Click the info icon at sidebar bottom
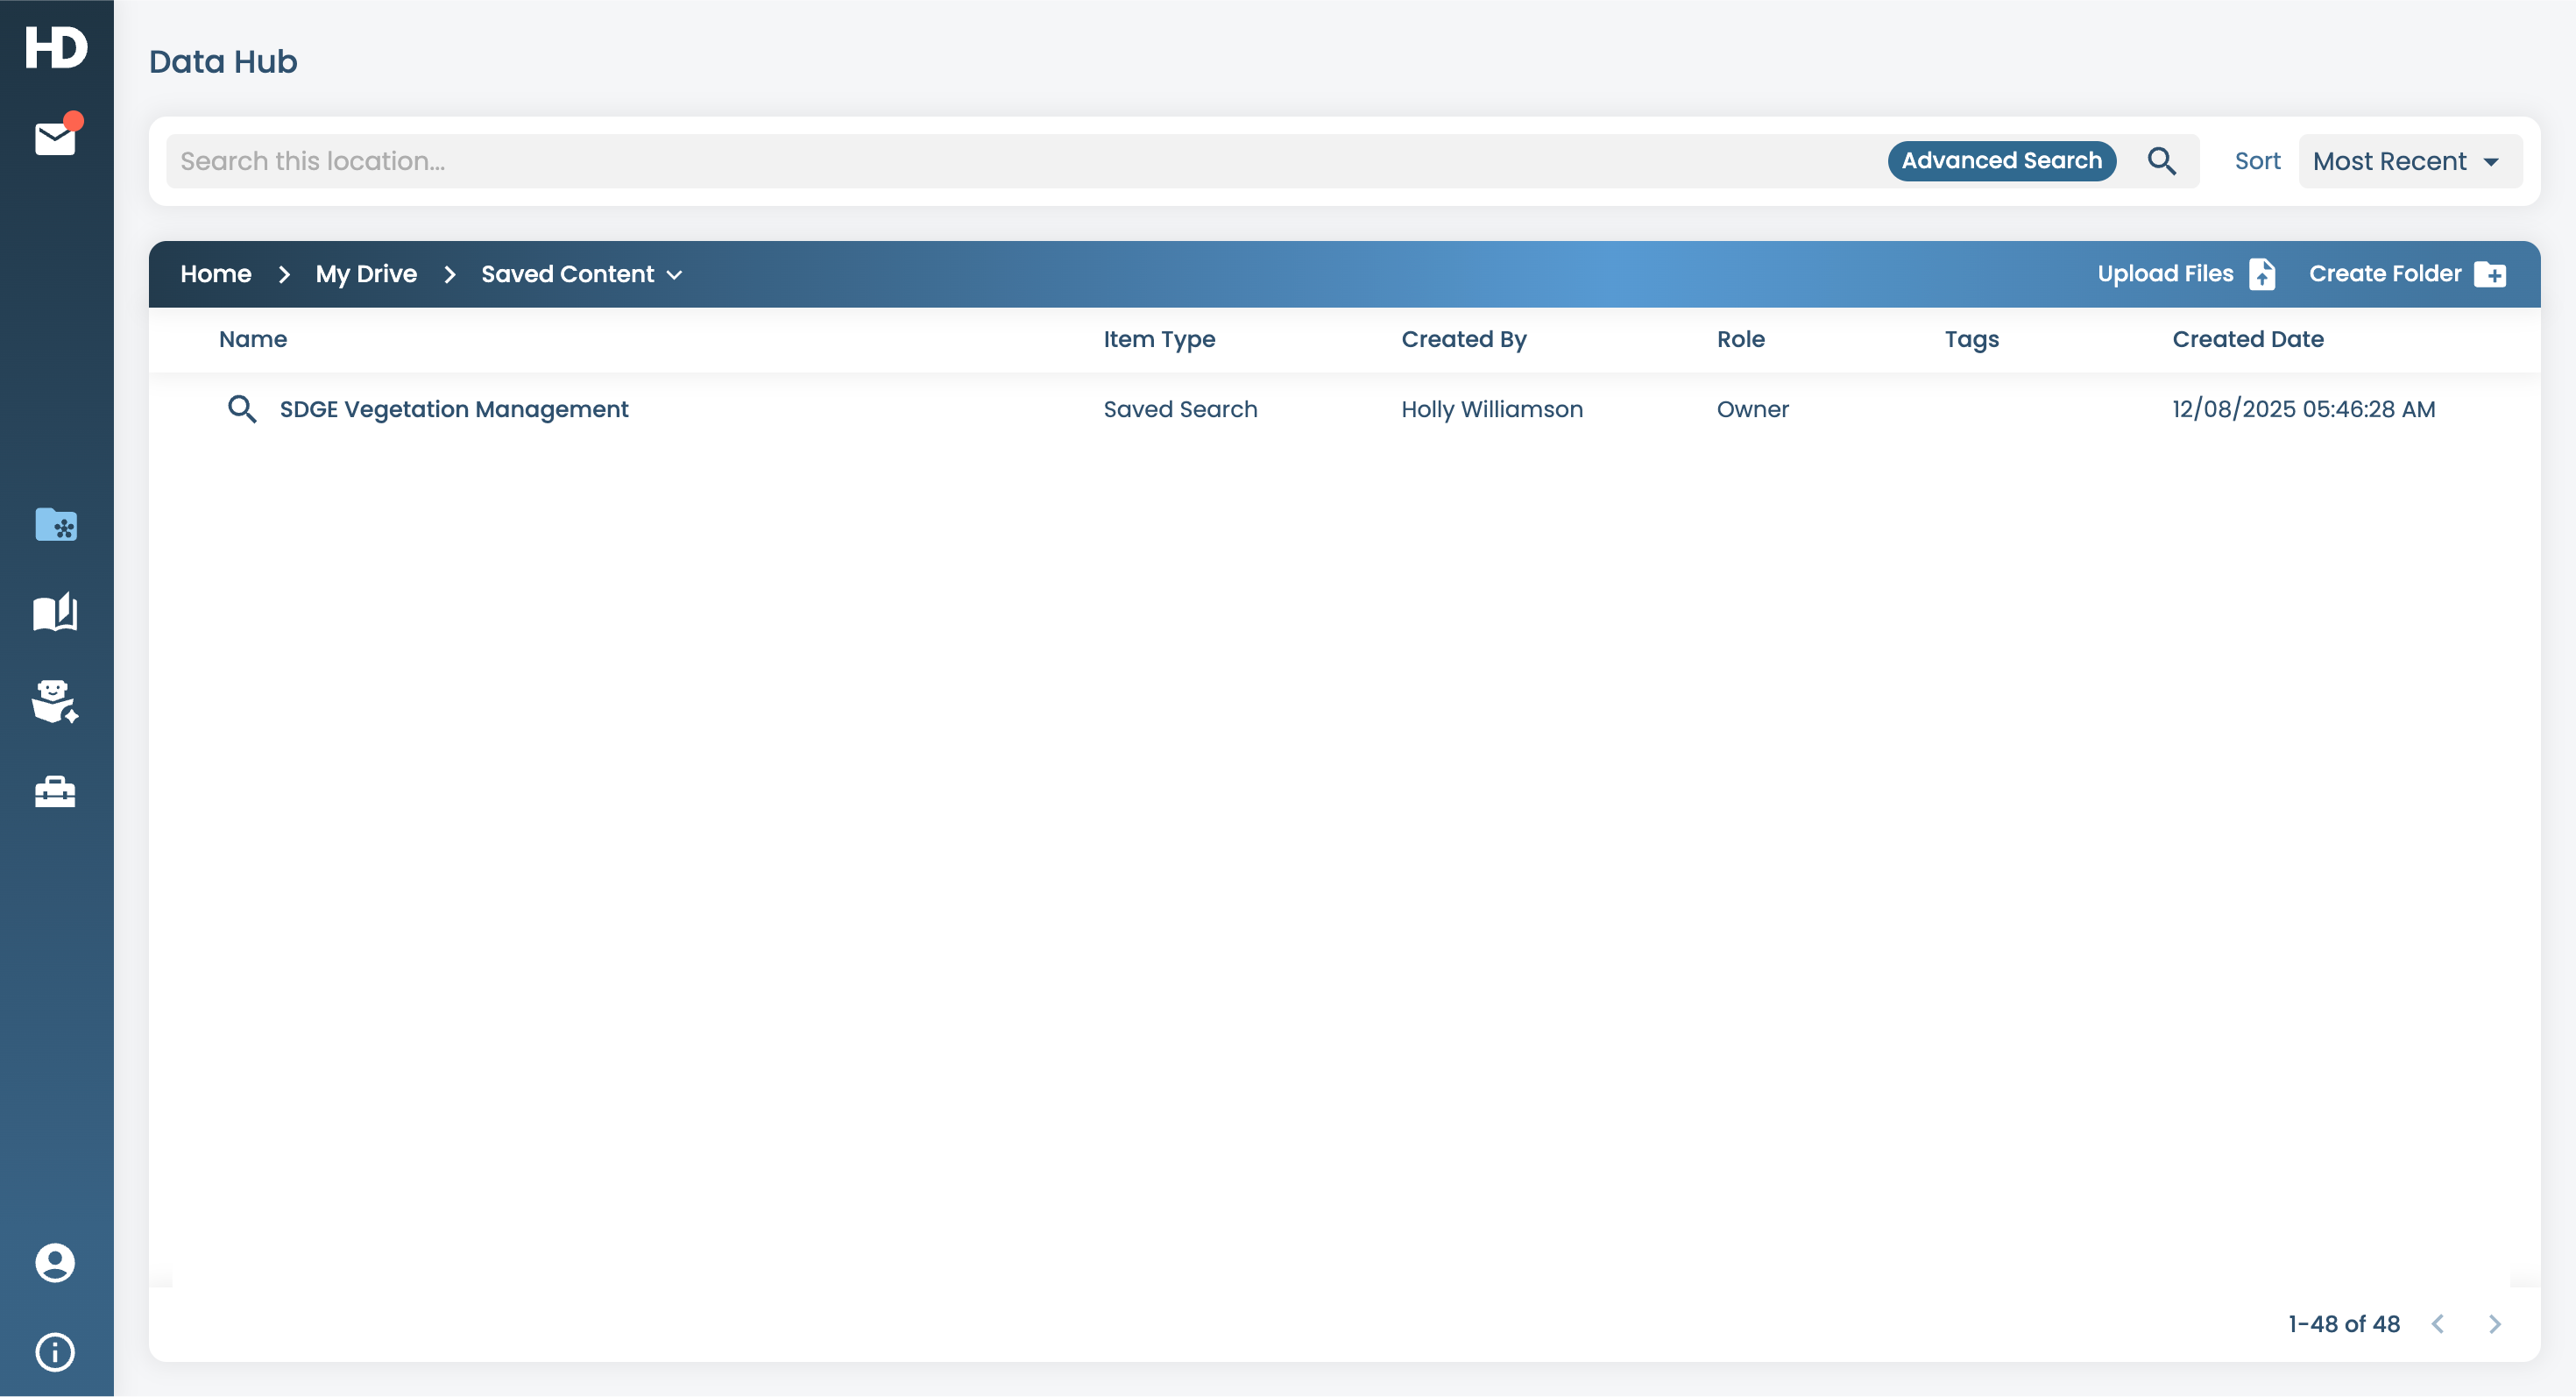The height and width of the screenshot is (1397, 2576). [x=55, y=1352]
